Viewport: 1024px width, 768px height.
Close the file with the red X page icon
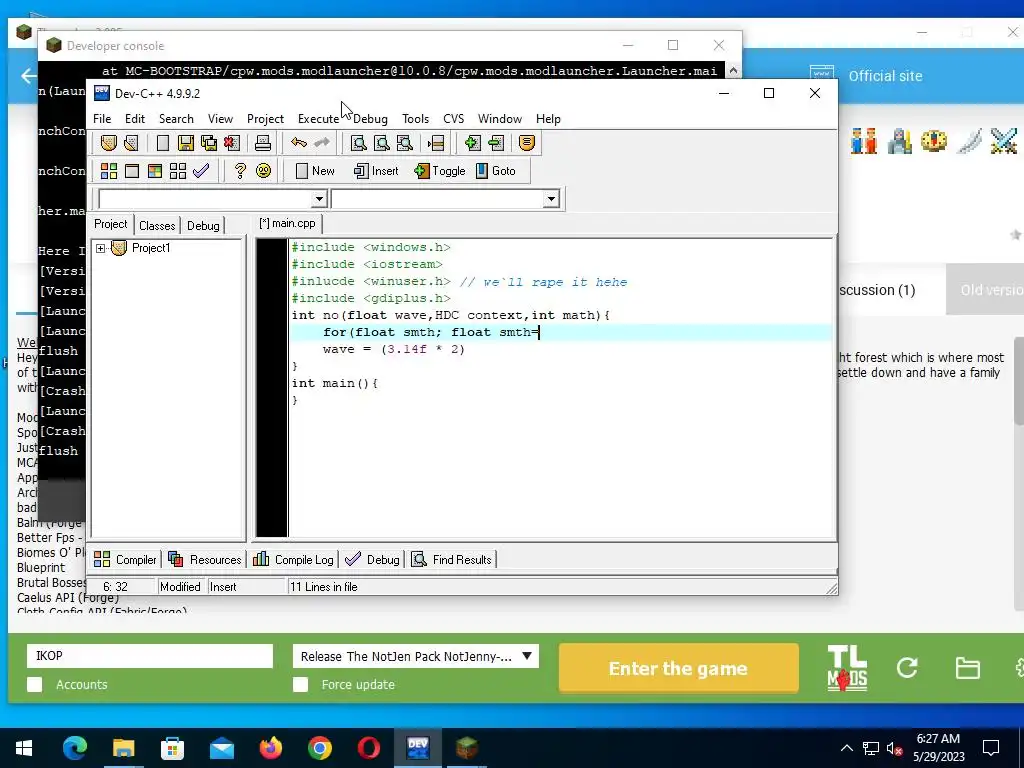(x=232, y=142)
